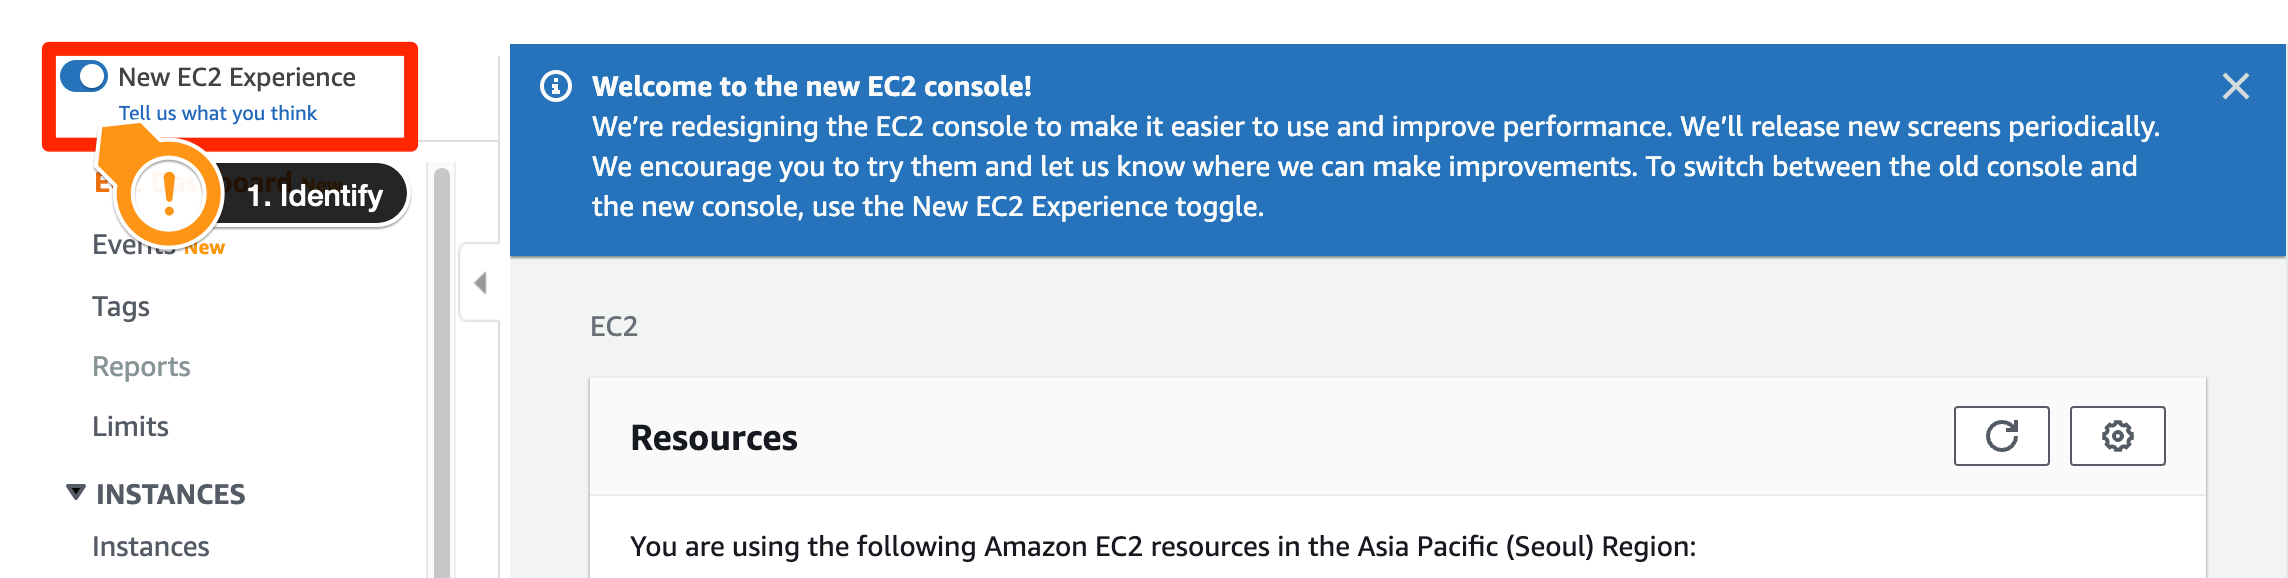Refresh the Resources panel
The height and width of the screenshot is (578, 2288).
tap(2001, 436)
